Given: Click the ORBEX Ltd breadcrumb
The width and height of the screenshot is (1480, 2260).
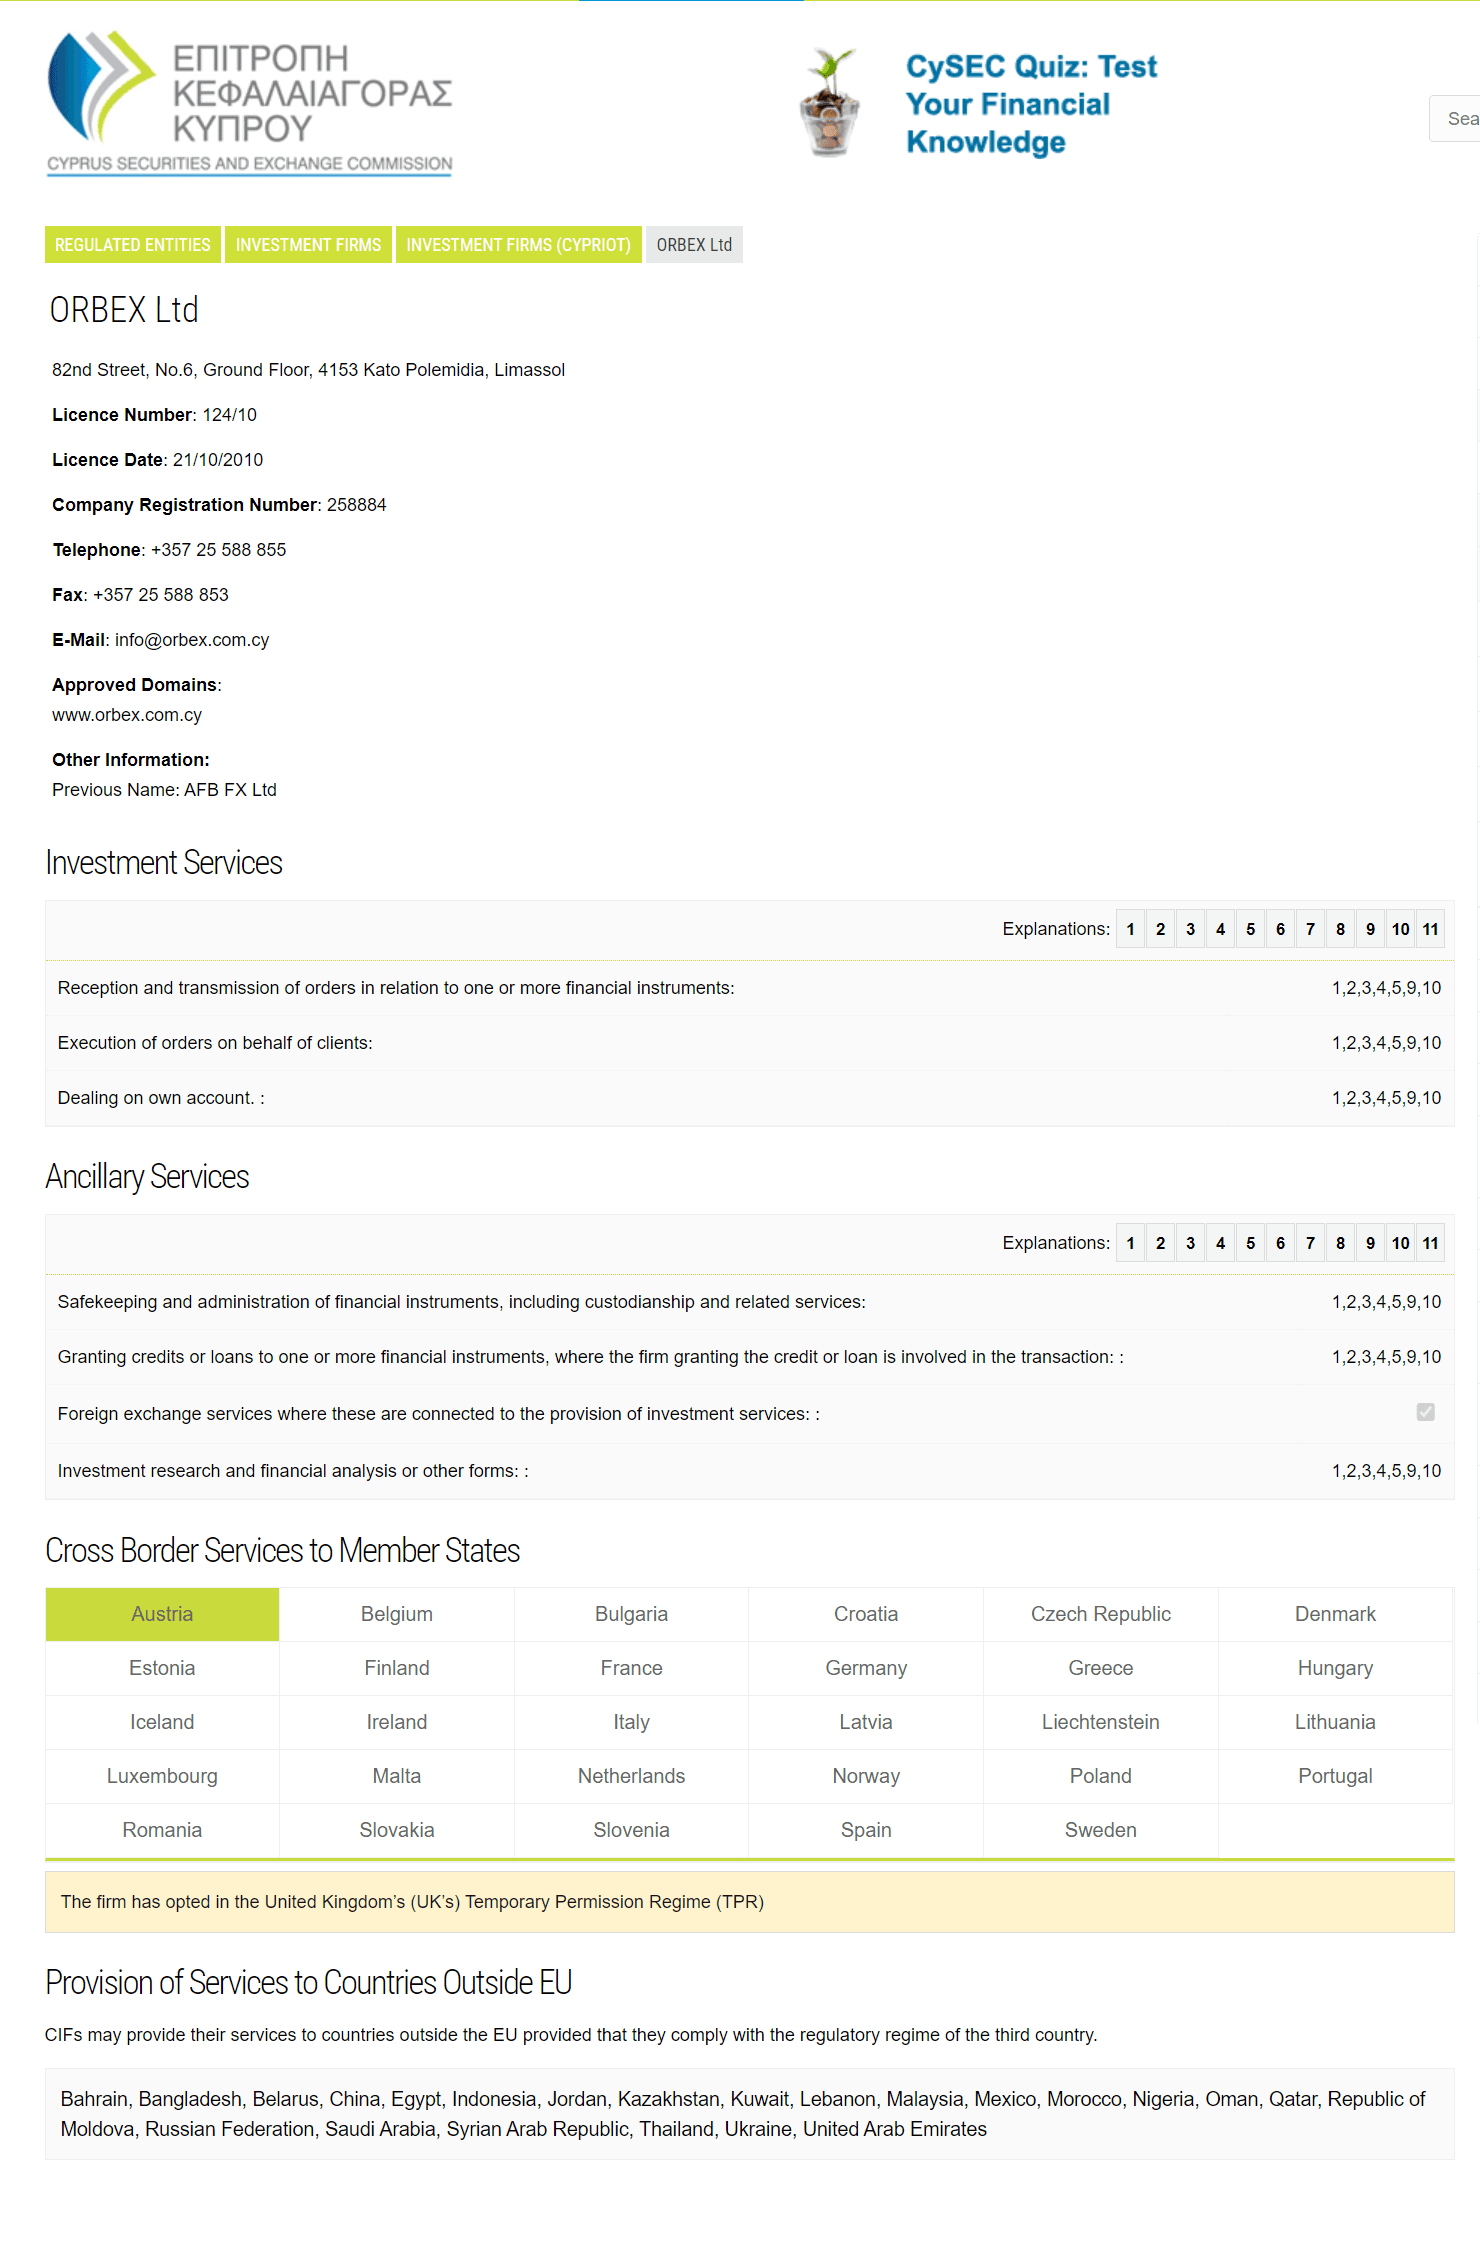Looking at the screenshot, I should pyautogui.click(x=694, y=245).
